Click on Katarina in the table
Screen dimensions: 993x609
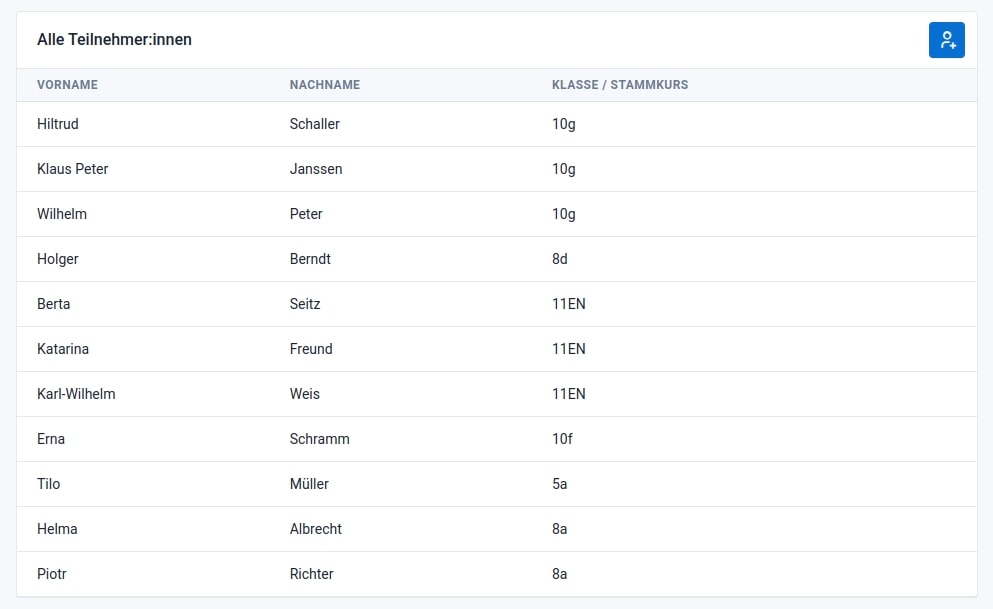point(62,349)
